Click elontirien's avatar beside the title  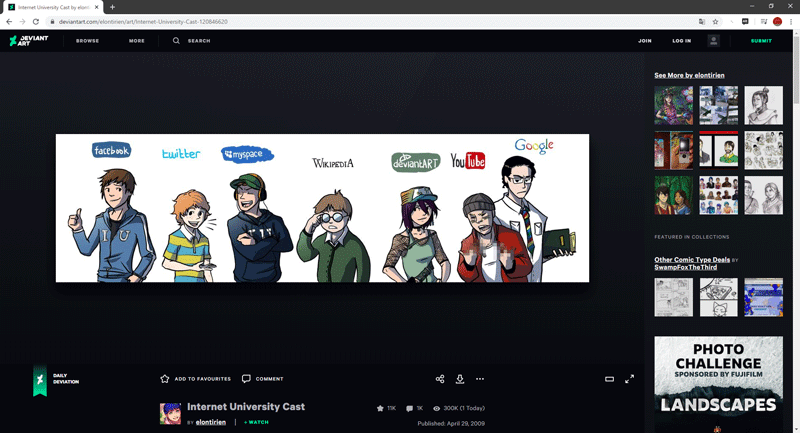[170, 414]
